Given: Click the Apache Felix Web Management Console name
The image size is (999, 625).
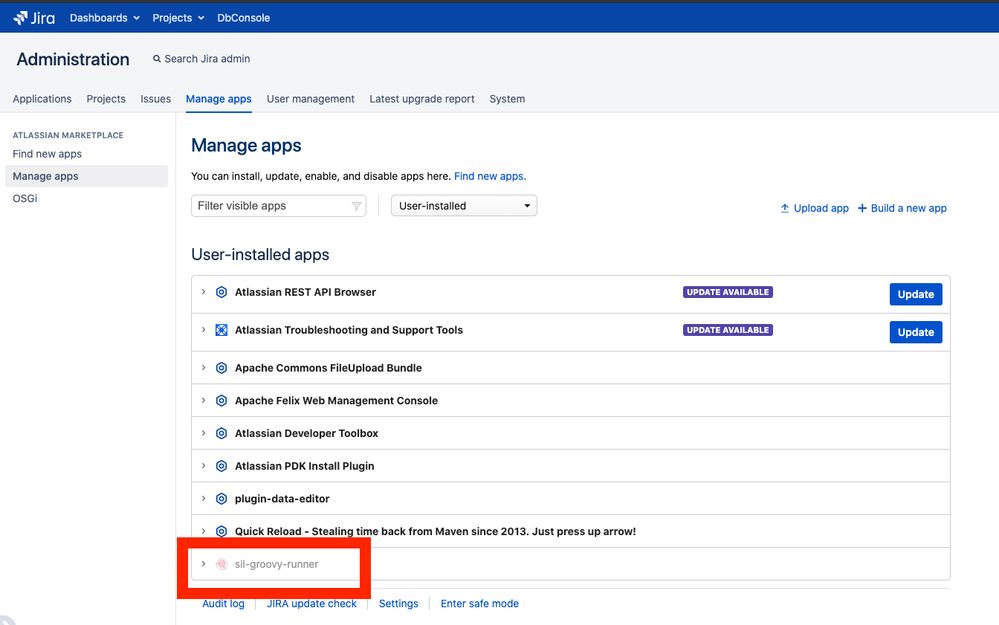Looking at the screenshot, I should point(336,401).
